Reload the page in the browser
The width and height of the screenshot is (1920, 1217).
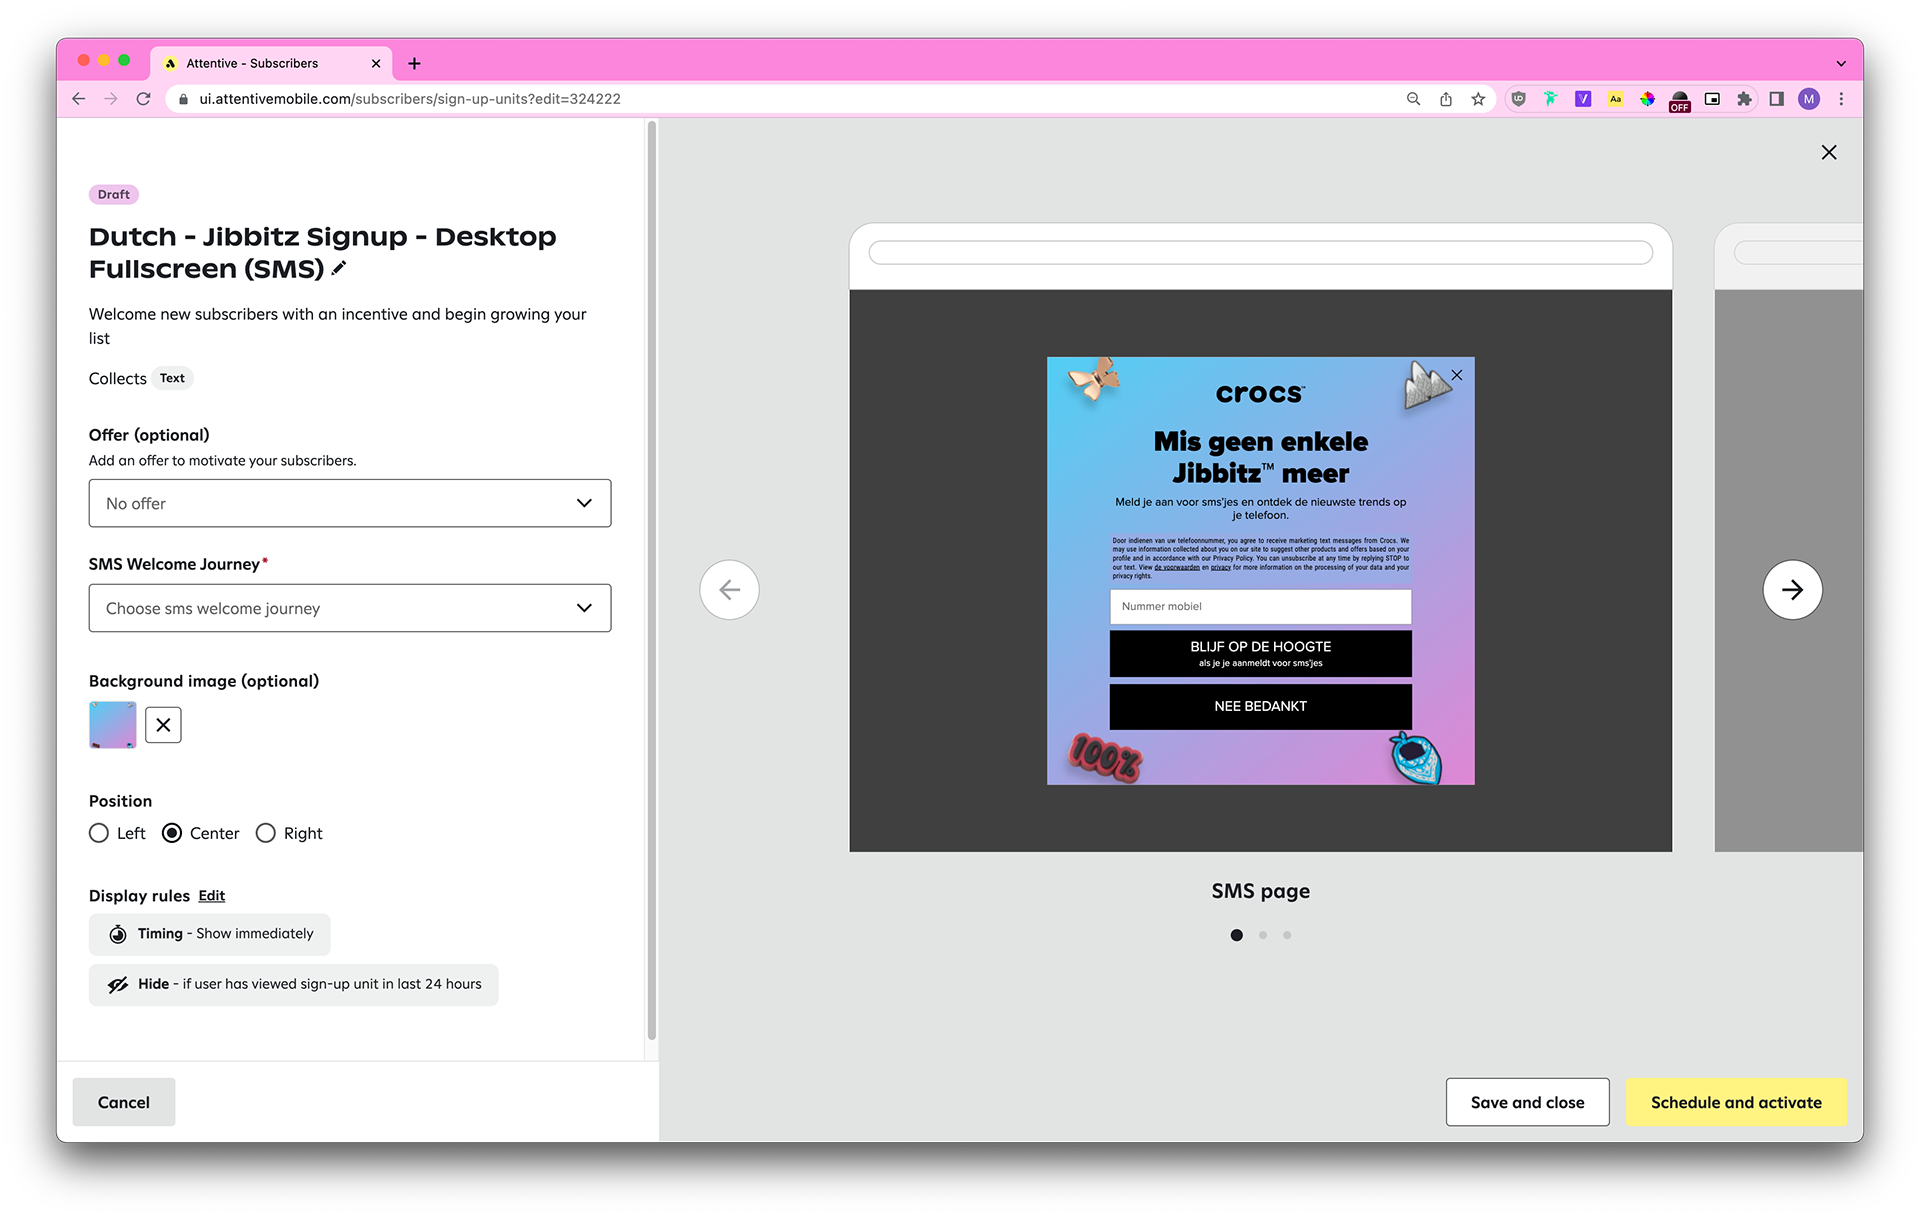click(144, 99)
